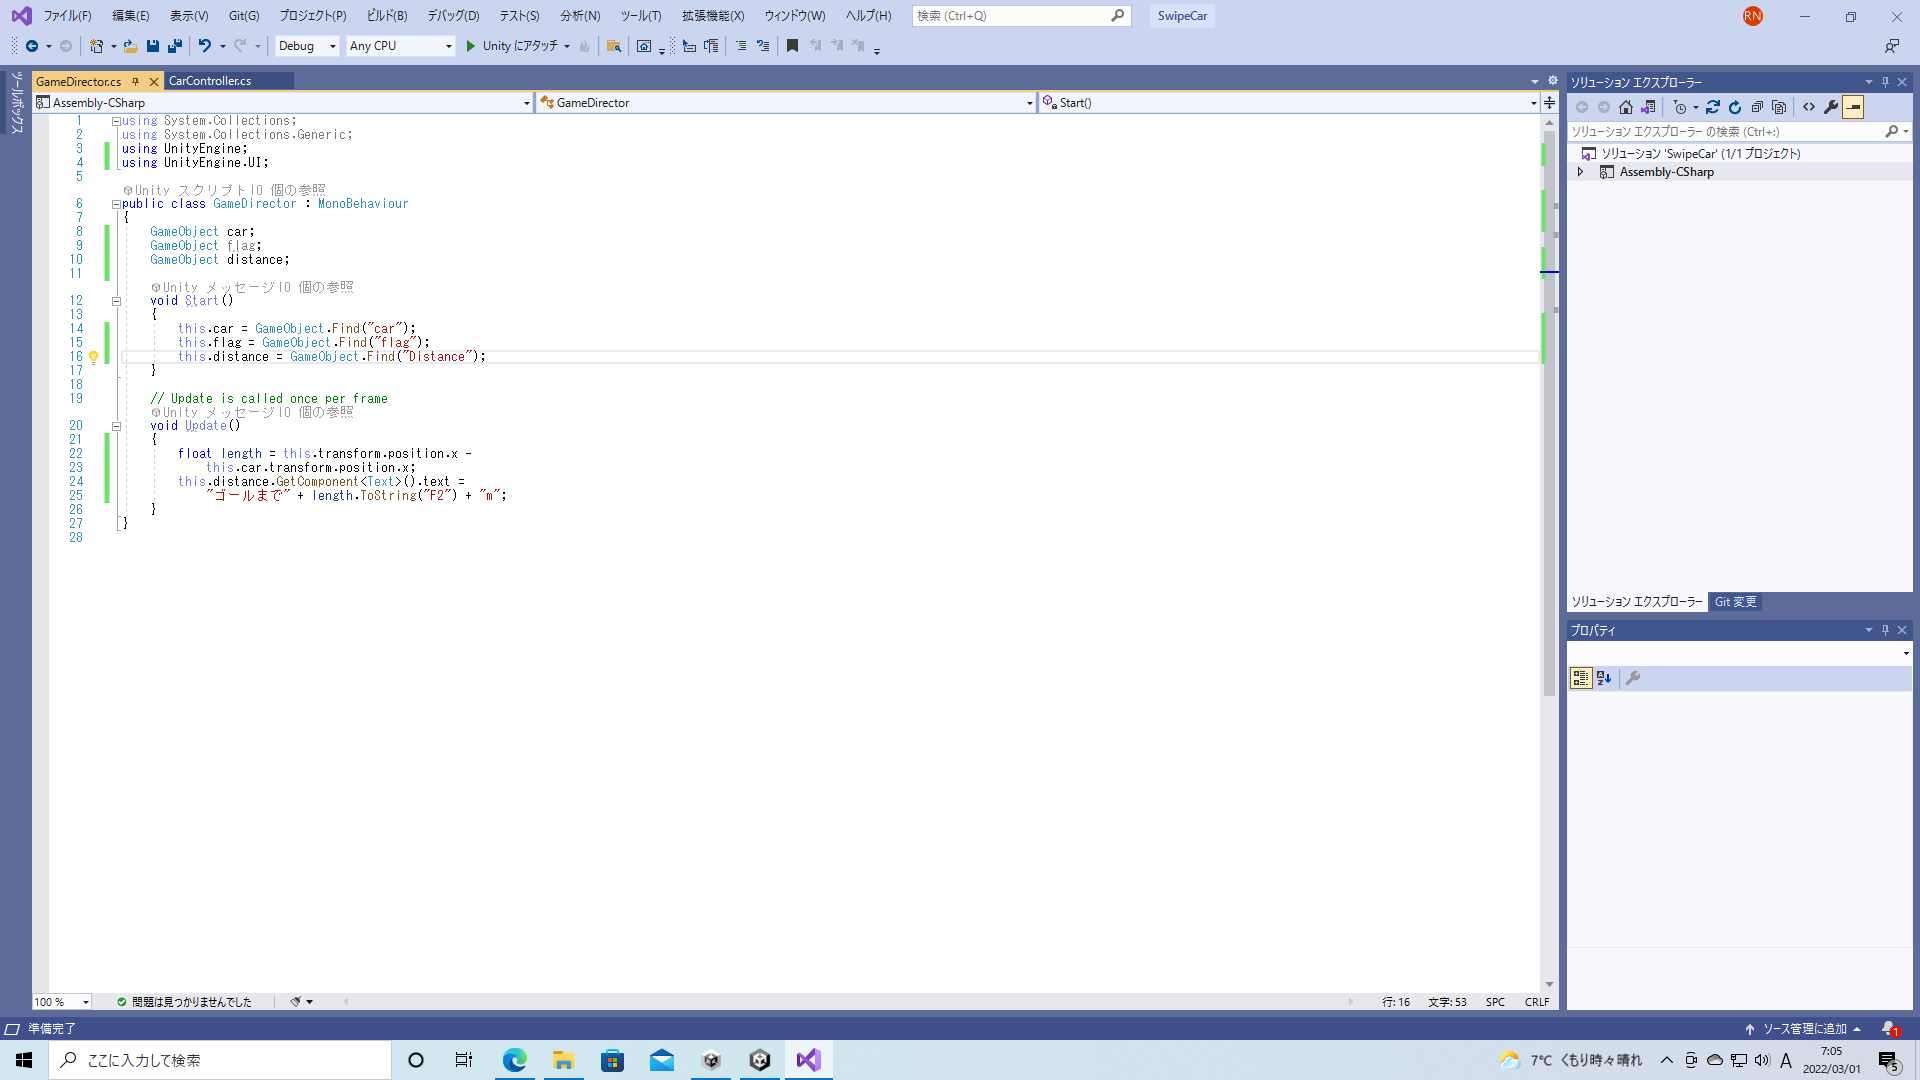Click the Collapse All icon in Solution Explorer
The height and width of the screenshot is (1080, 1920).
click(1757, 107)
